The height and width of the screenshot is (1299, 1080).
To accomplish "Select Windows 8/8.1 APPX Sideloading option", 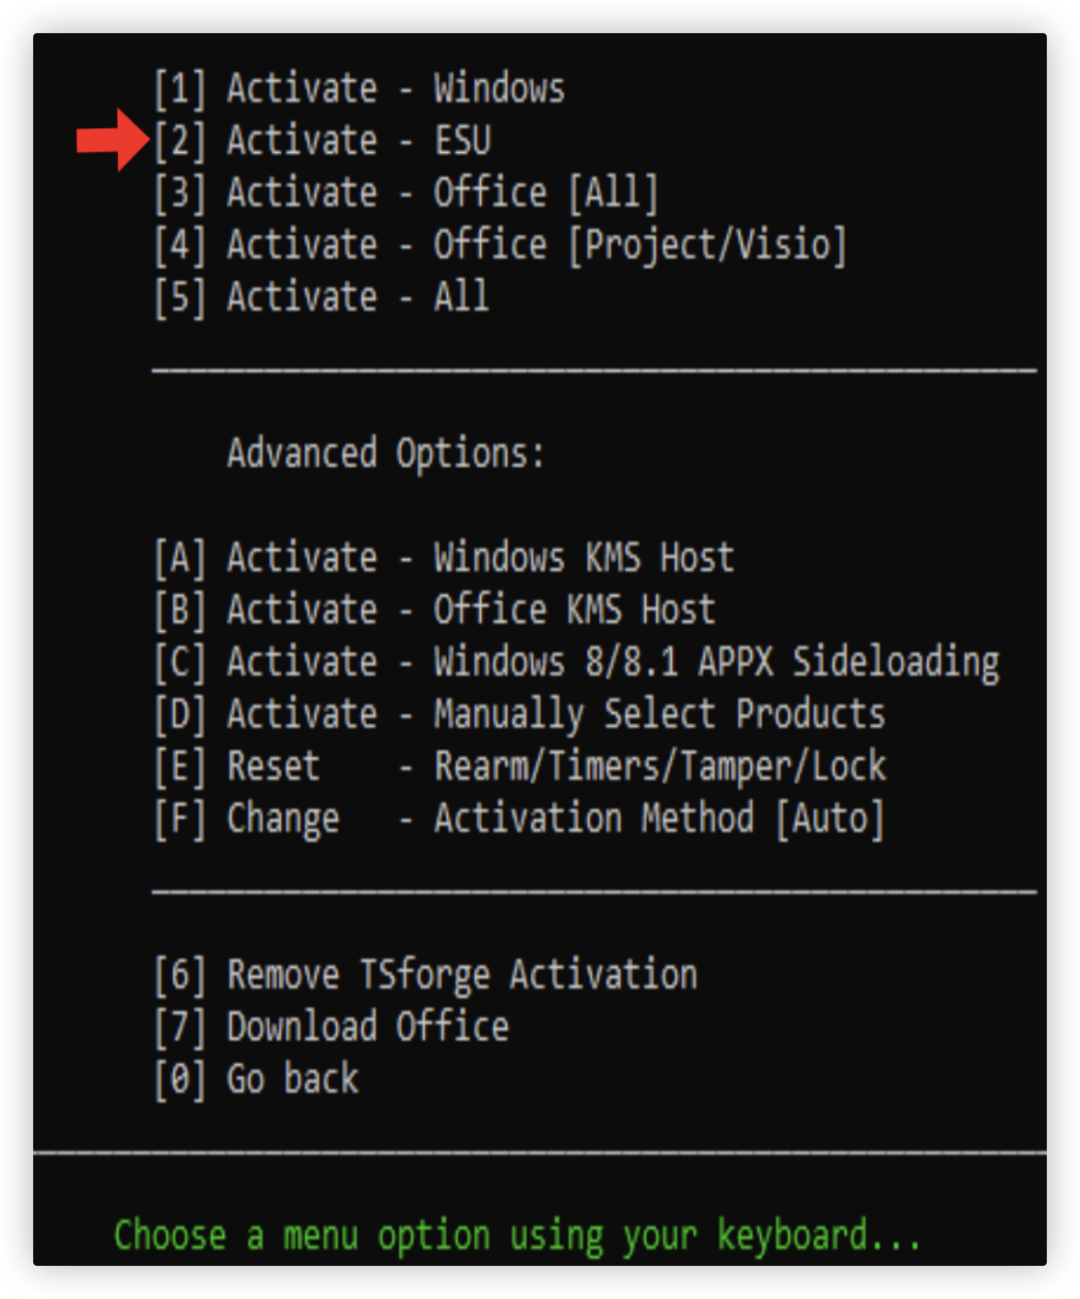I will point(577,662).
